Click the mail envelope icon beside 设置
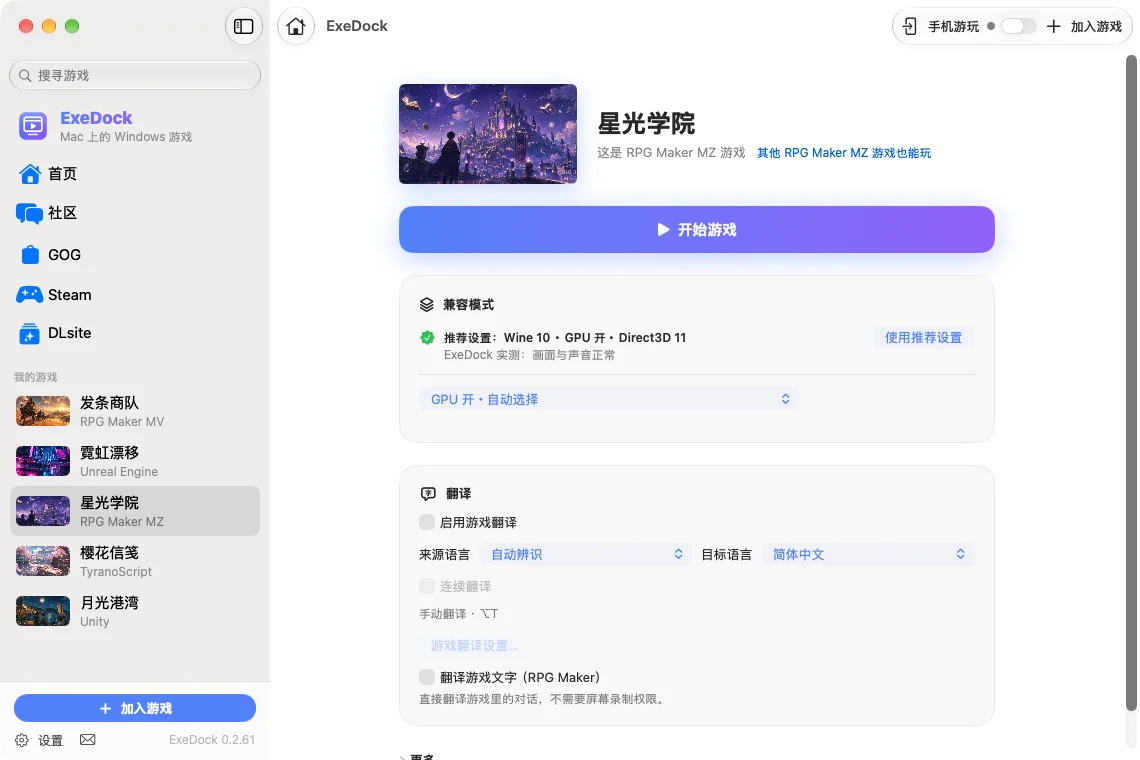Image resolution: width=1140 pixels, height=760 pixels. [88, 740]
